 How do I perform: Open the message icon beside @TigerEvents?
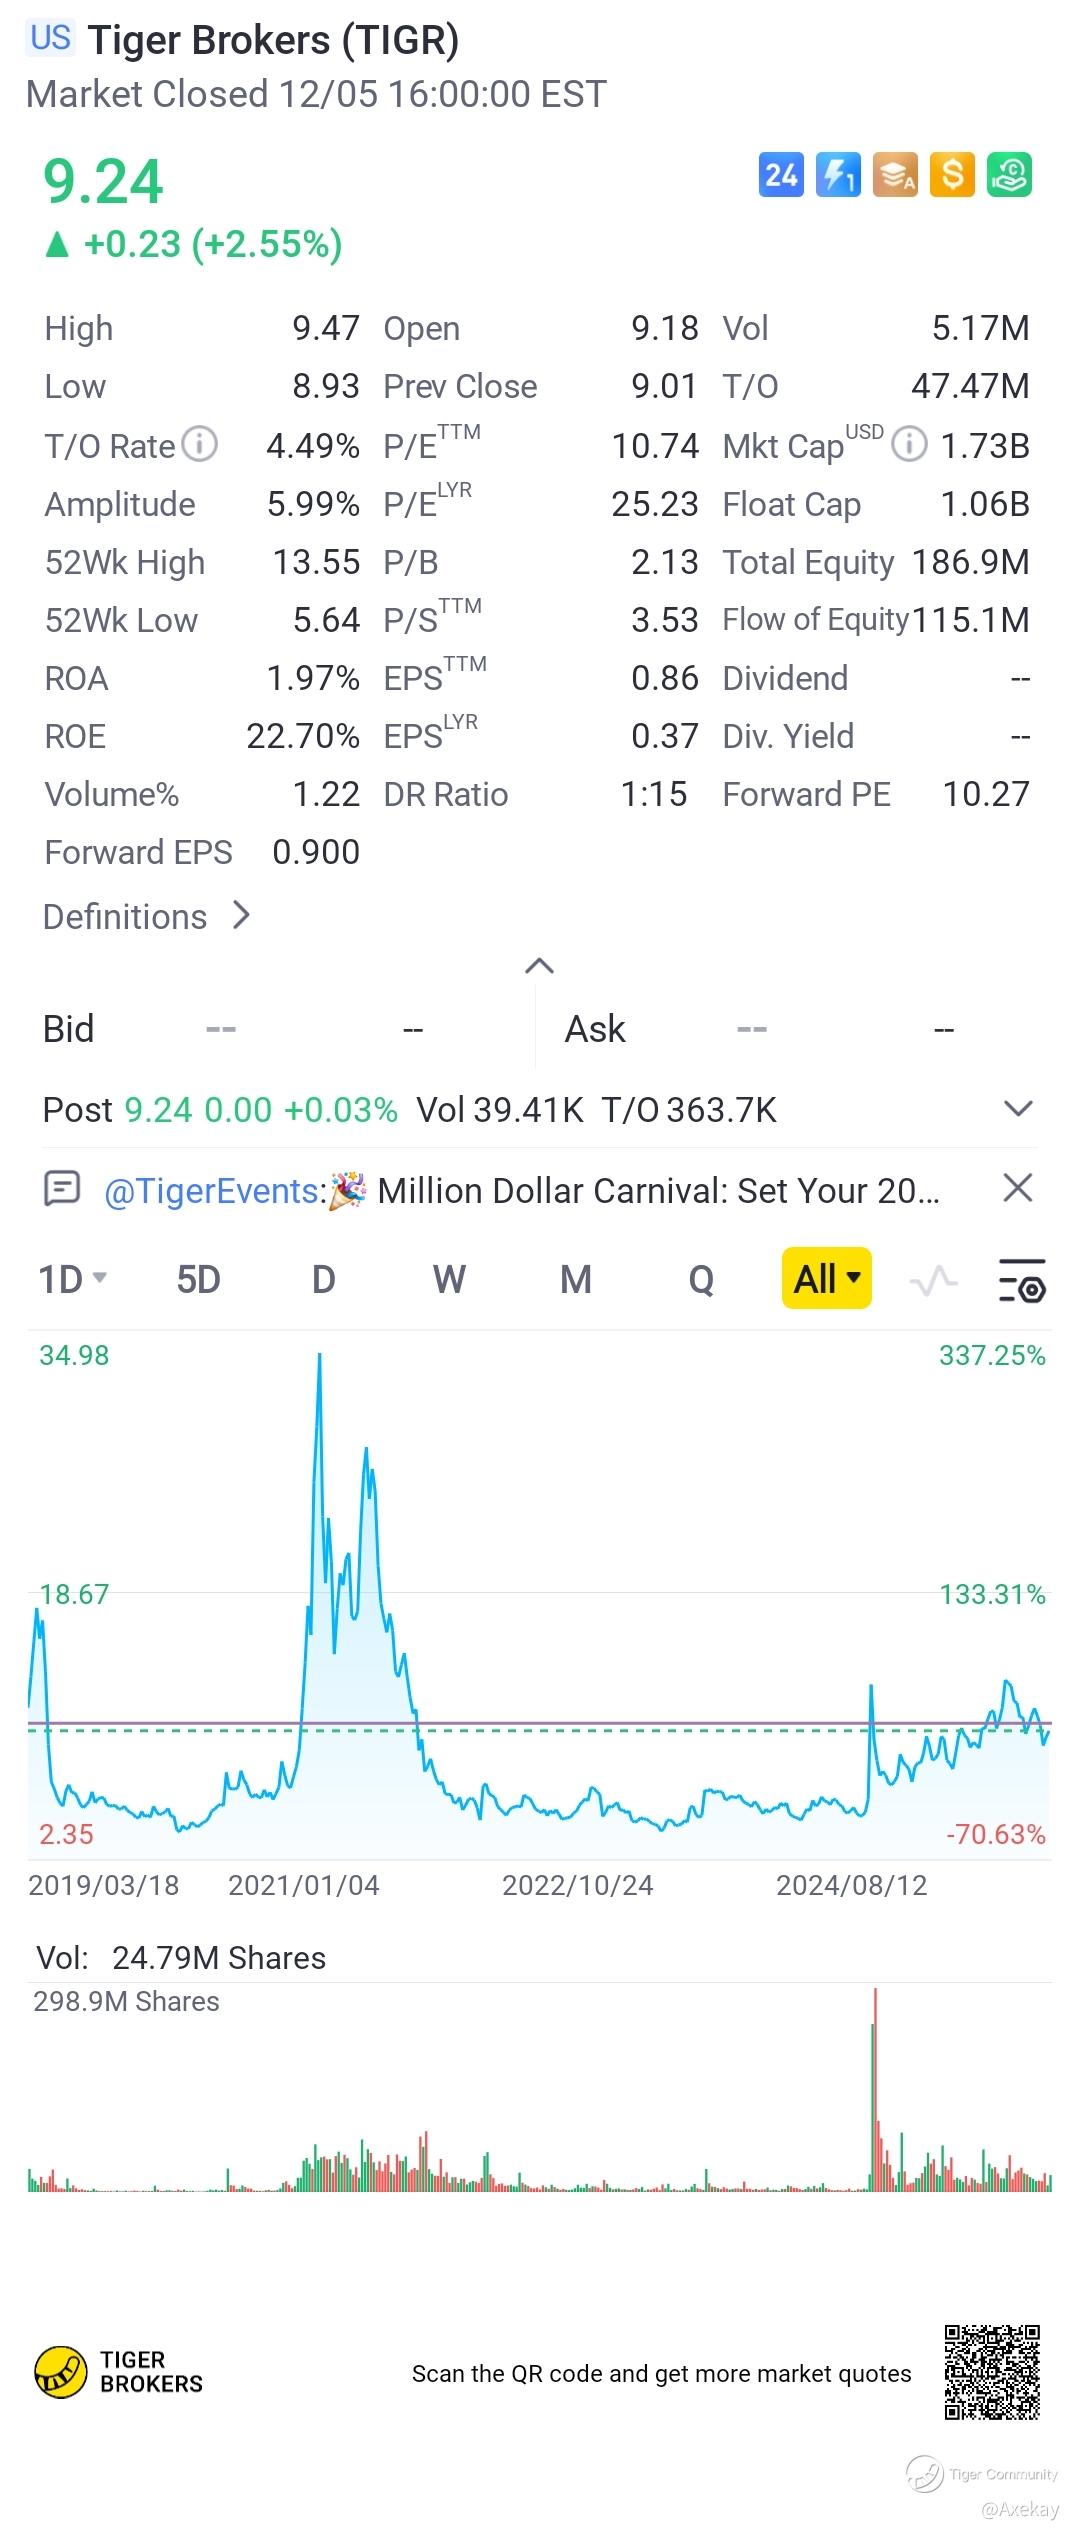[62, 1189]
